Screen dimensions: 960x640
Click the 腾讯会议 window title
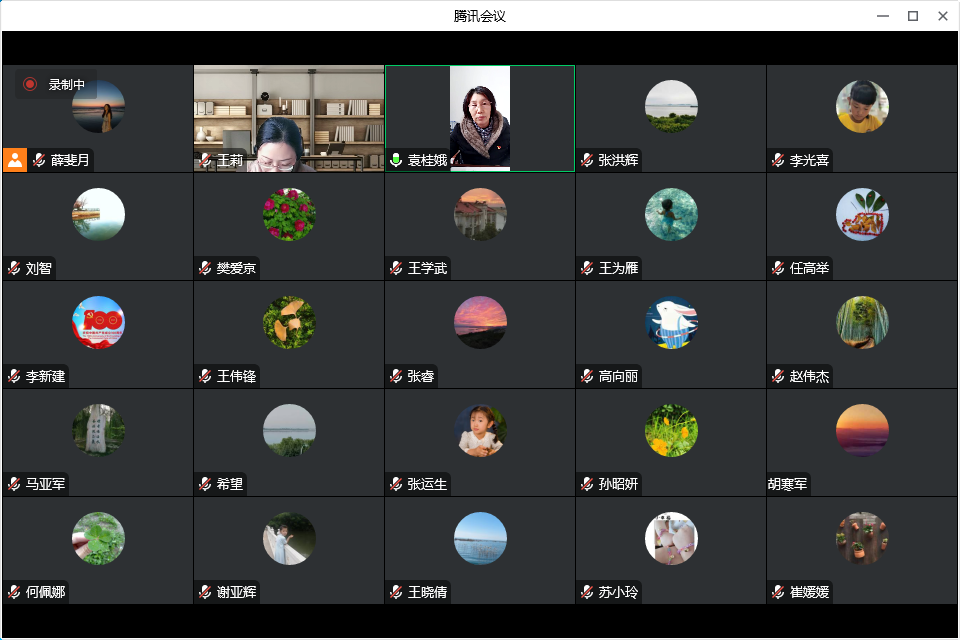point(479,16)
